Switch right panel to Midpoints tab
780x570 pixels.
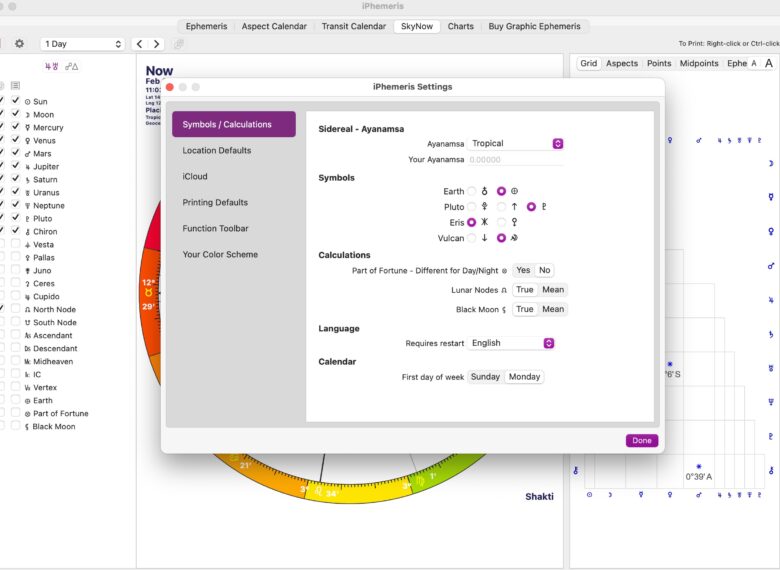tap(699, 63)
